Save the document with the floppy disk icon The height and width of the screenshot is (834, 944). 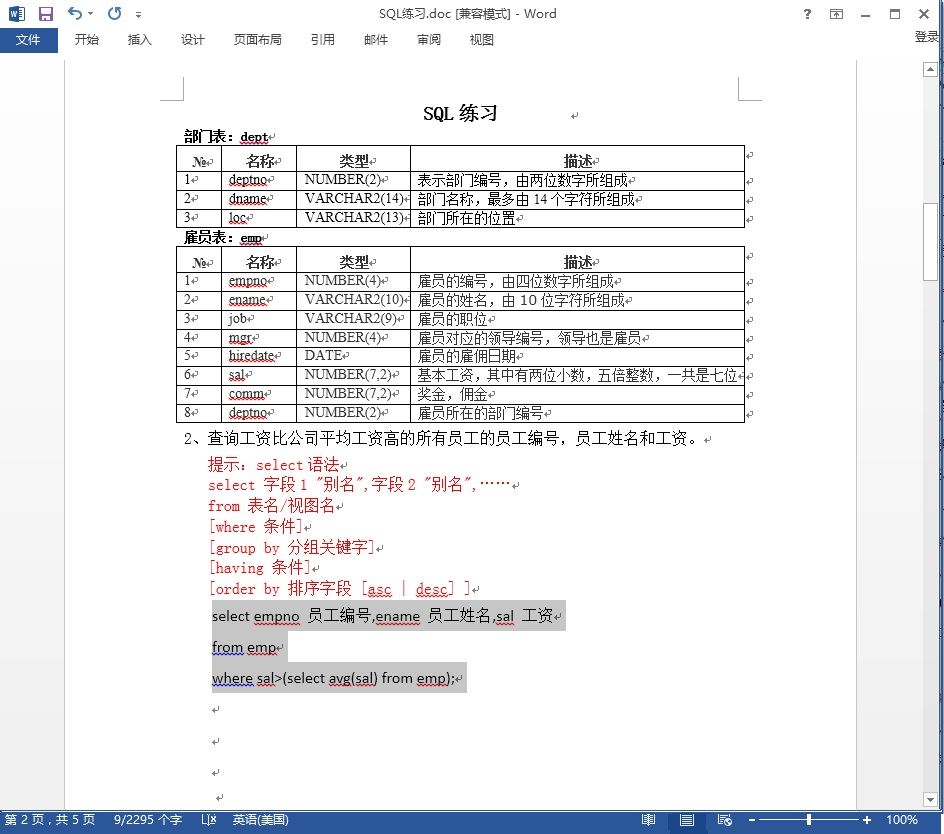tap(46, 13)
